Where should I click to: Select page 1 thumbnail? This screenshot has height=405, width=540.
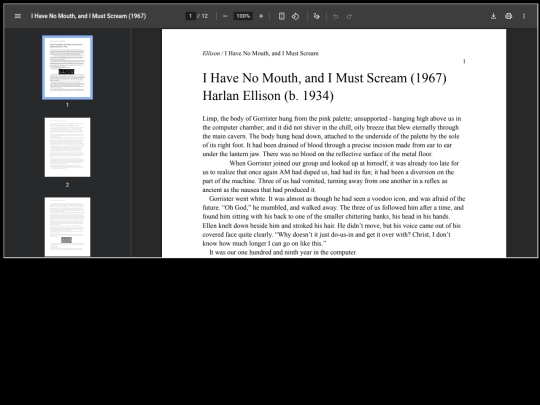pyautogui.click(x=68, y=68)
